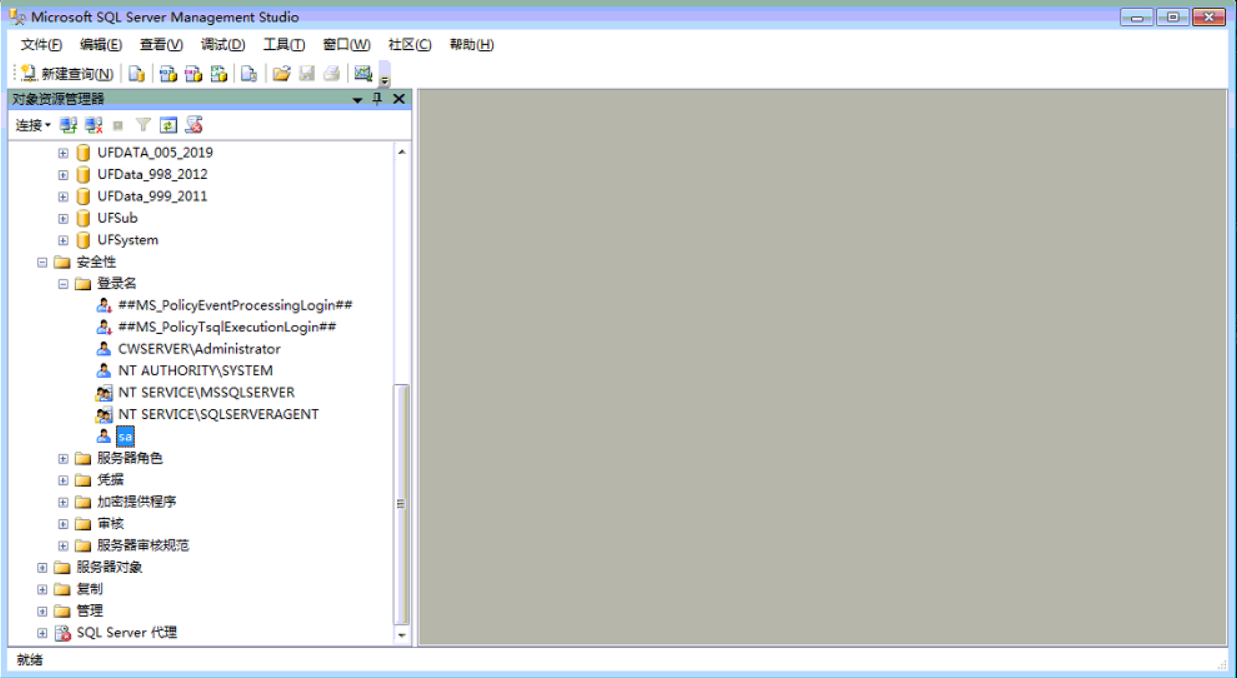
Task: Open the 社区(C) menu
Action: coord(410,45)
